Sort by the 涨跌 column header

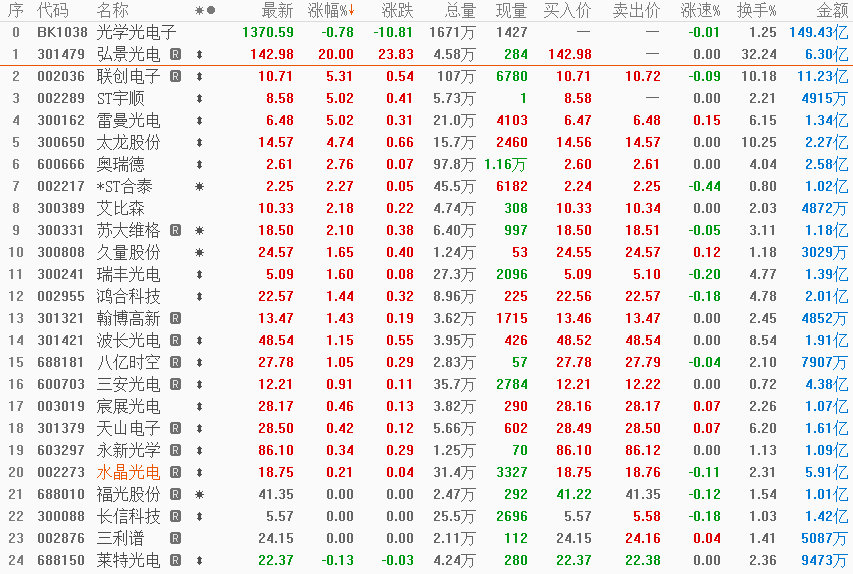click(397, 10)
